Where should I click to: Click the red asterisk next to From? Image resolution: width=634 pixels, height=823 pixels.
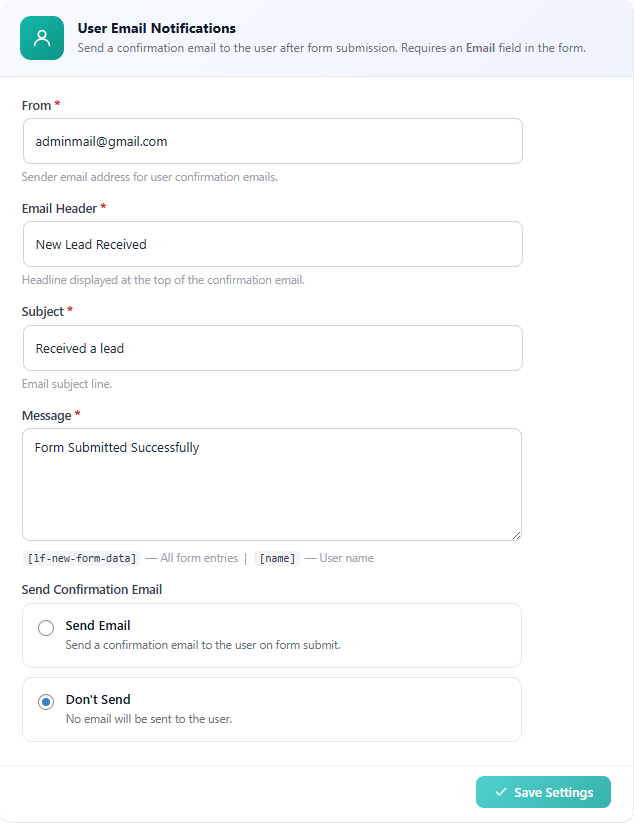point(57,104)
